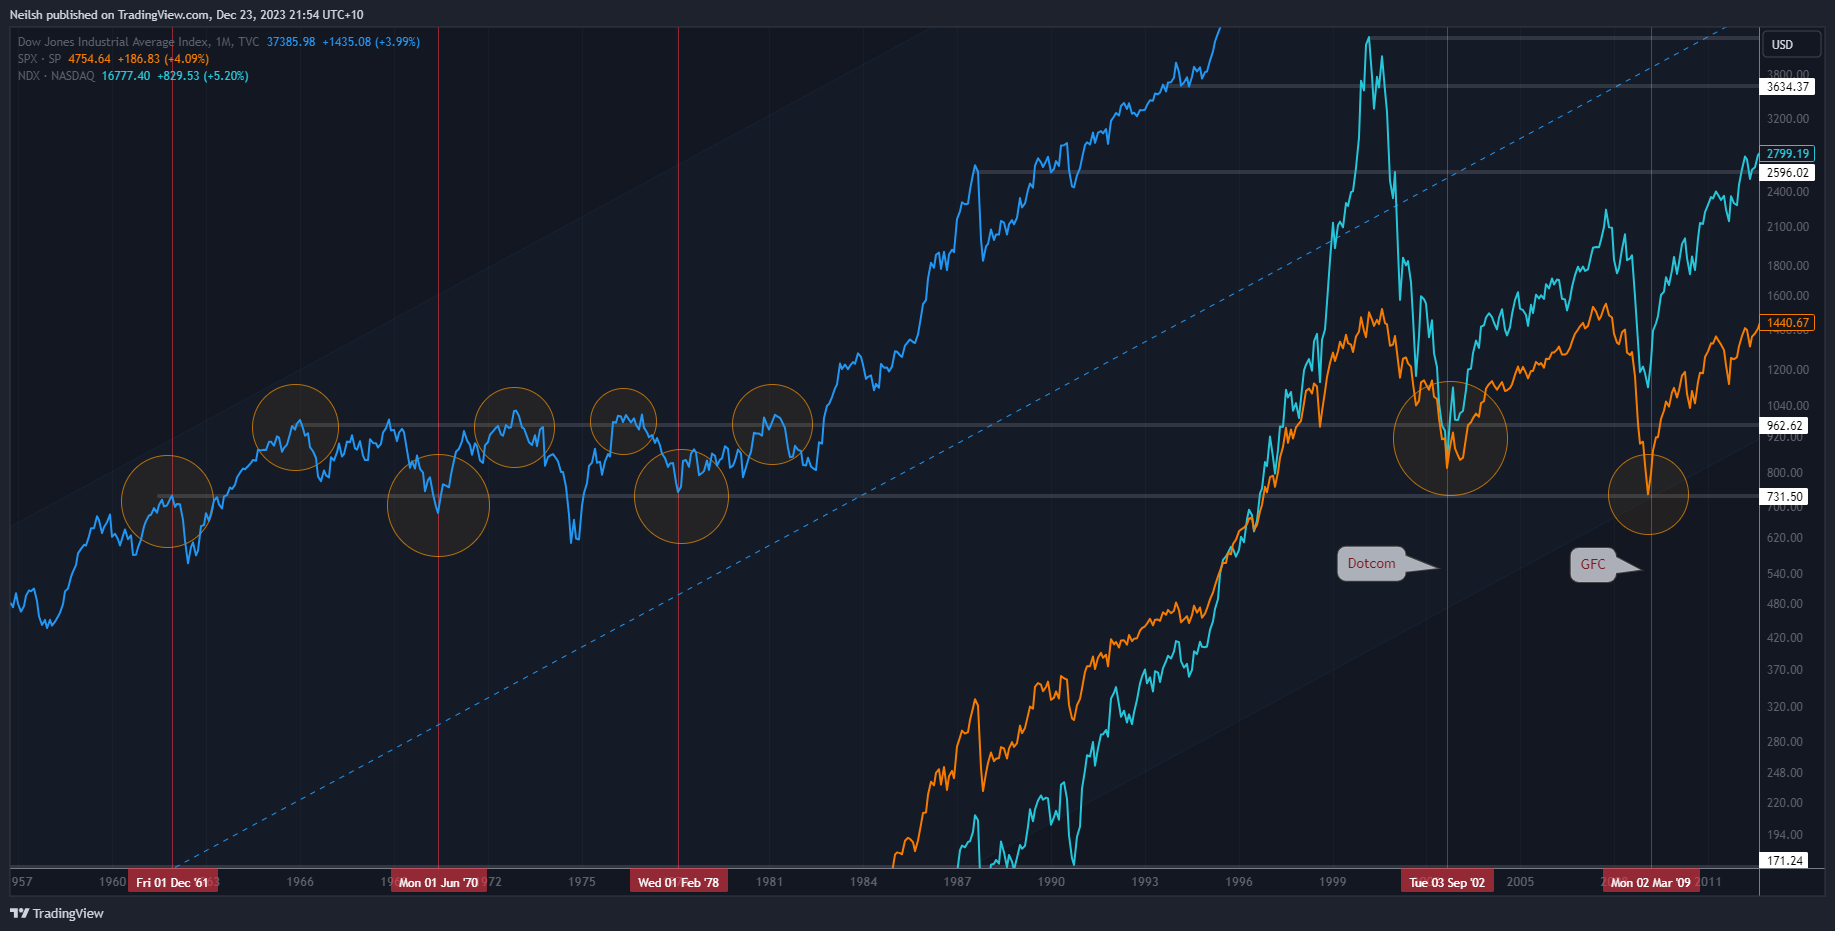Click the Dotcom callout label
The height and width of the screenshot is (931, 1835).
click(x=1371, y=564)
